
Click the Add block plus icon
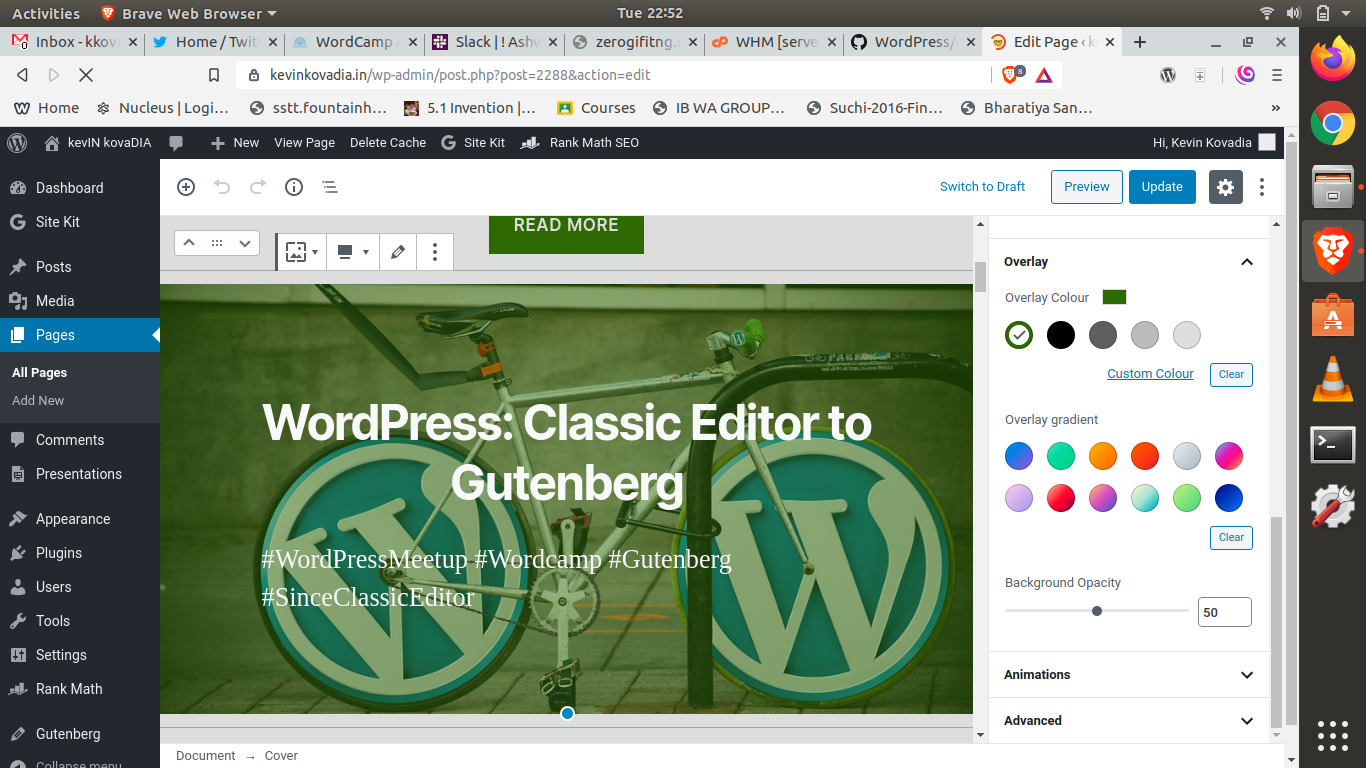point(186,187)
